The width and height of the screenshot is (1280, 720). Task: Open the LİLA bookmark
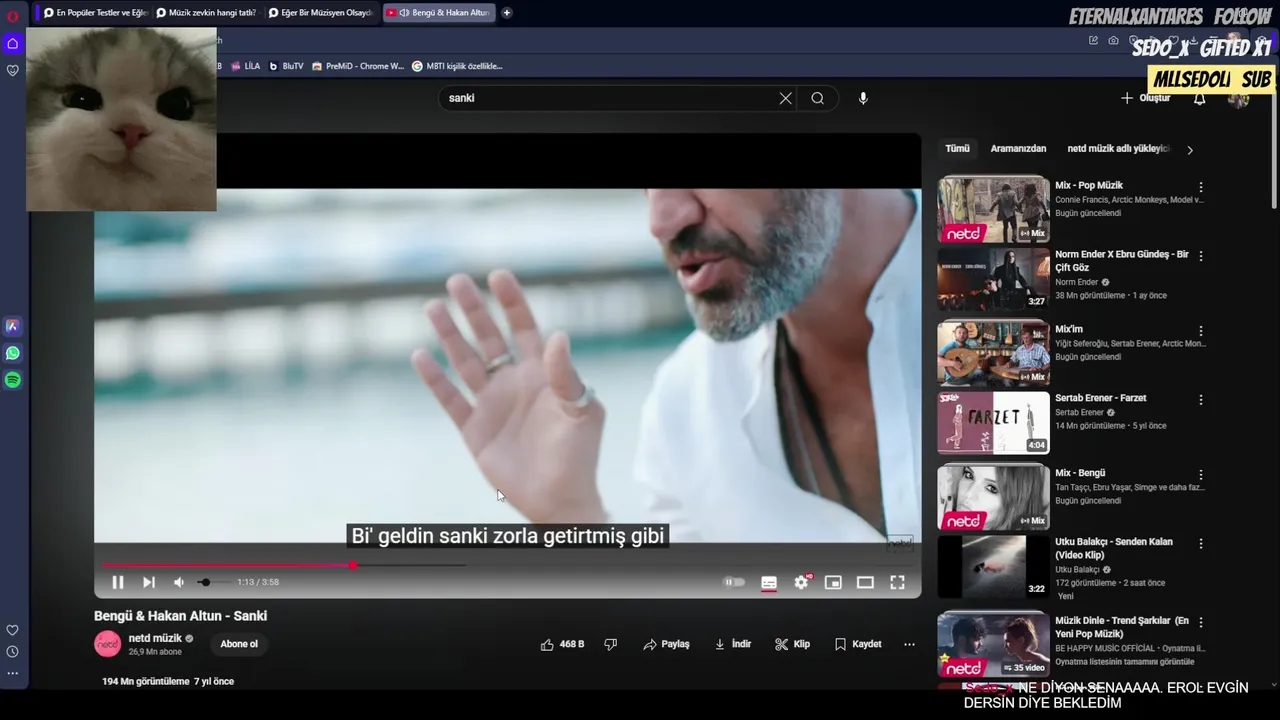click(245, 66)
